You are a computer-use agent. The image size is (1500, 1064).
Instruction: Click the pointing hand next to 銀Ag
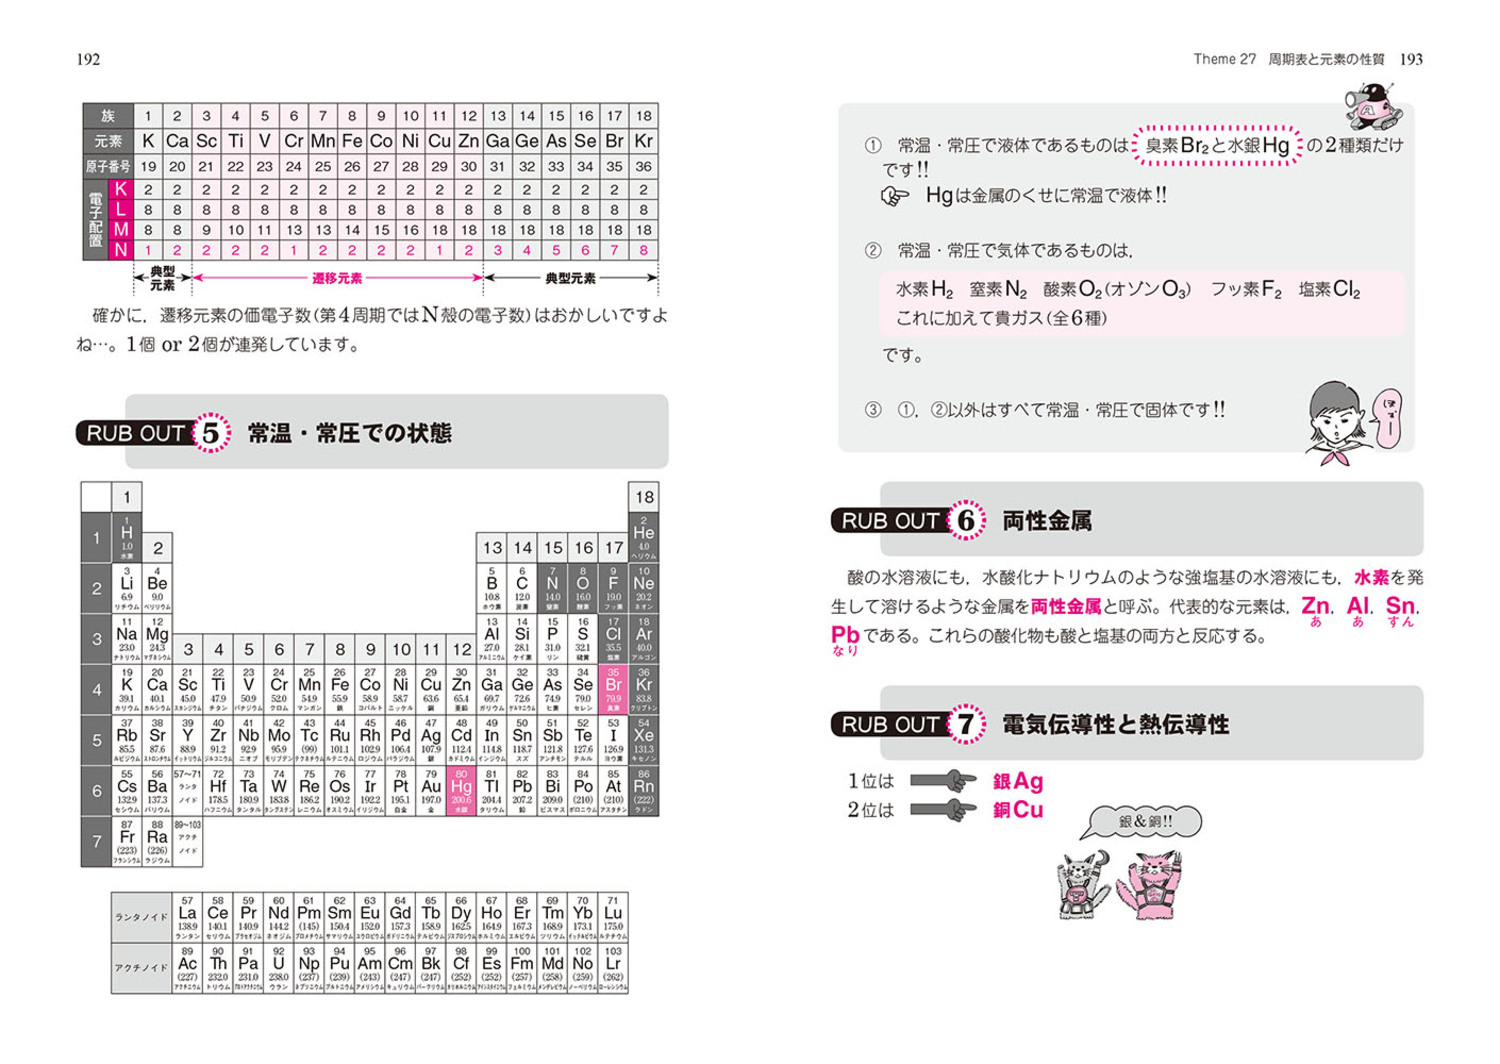[x=944, y=781]
